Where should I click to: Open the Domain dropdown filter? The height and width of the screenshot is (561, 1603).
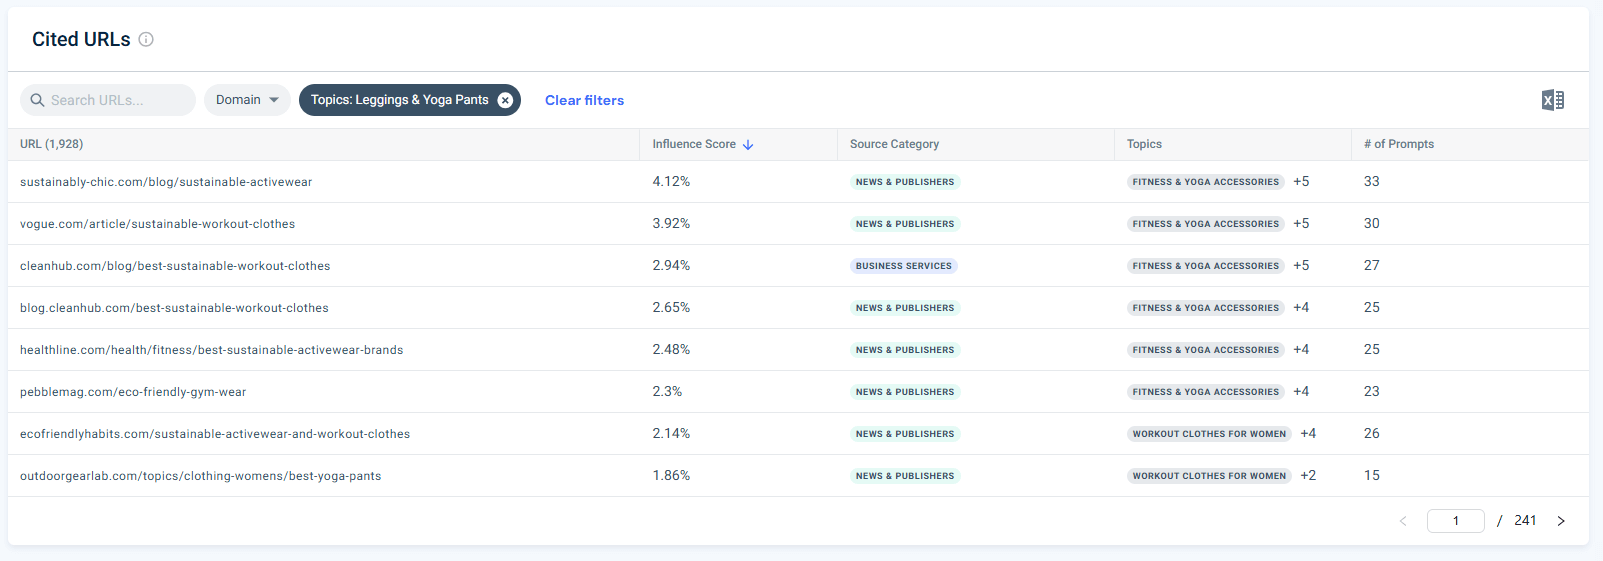click(247, 100)
